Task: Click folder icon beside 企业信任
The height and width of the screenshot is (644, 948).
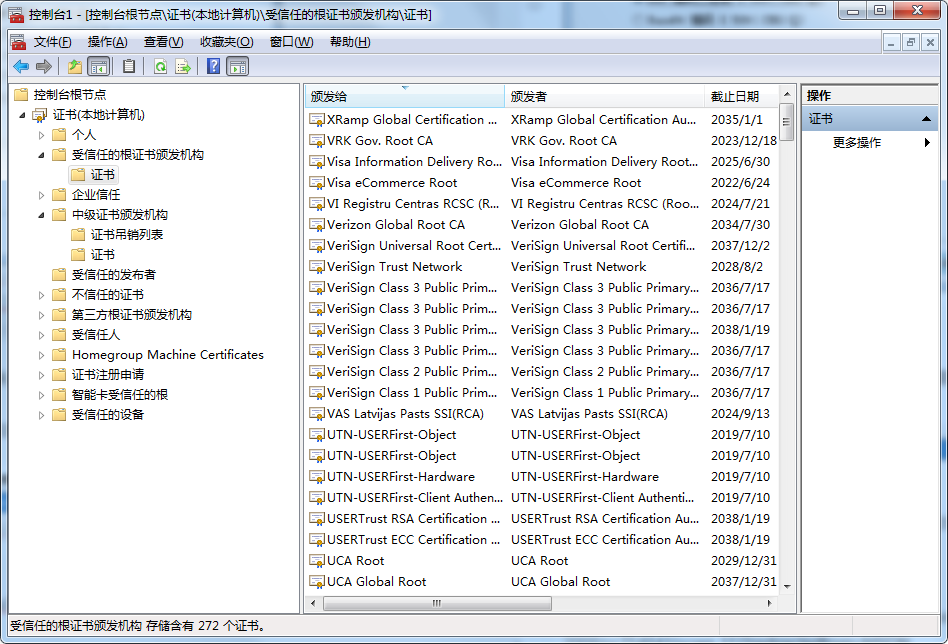Action: point(59,195)
